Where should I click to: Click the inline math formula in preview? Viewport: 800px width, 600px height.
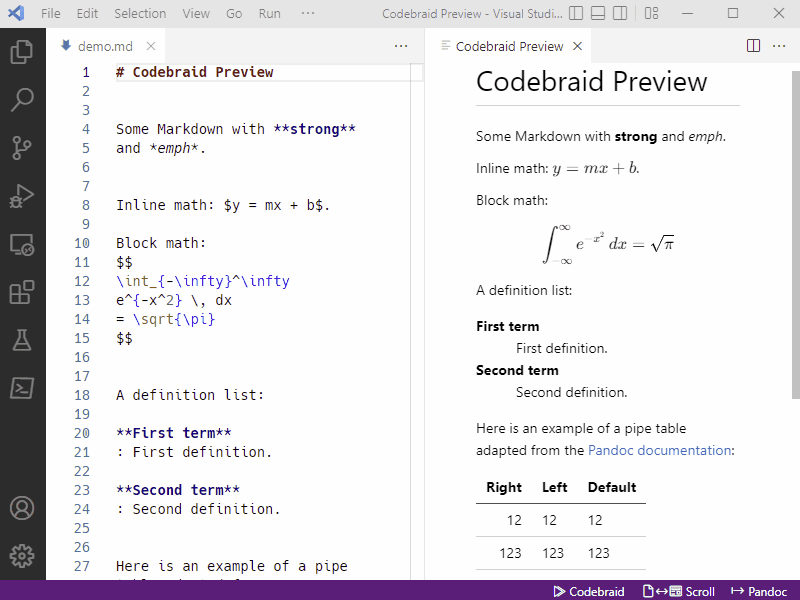click(595, 168)
